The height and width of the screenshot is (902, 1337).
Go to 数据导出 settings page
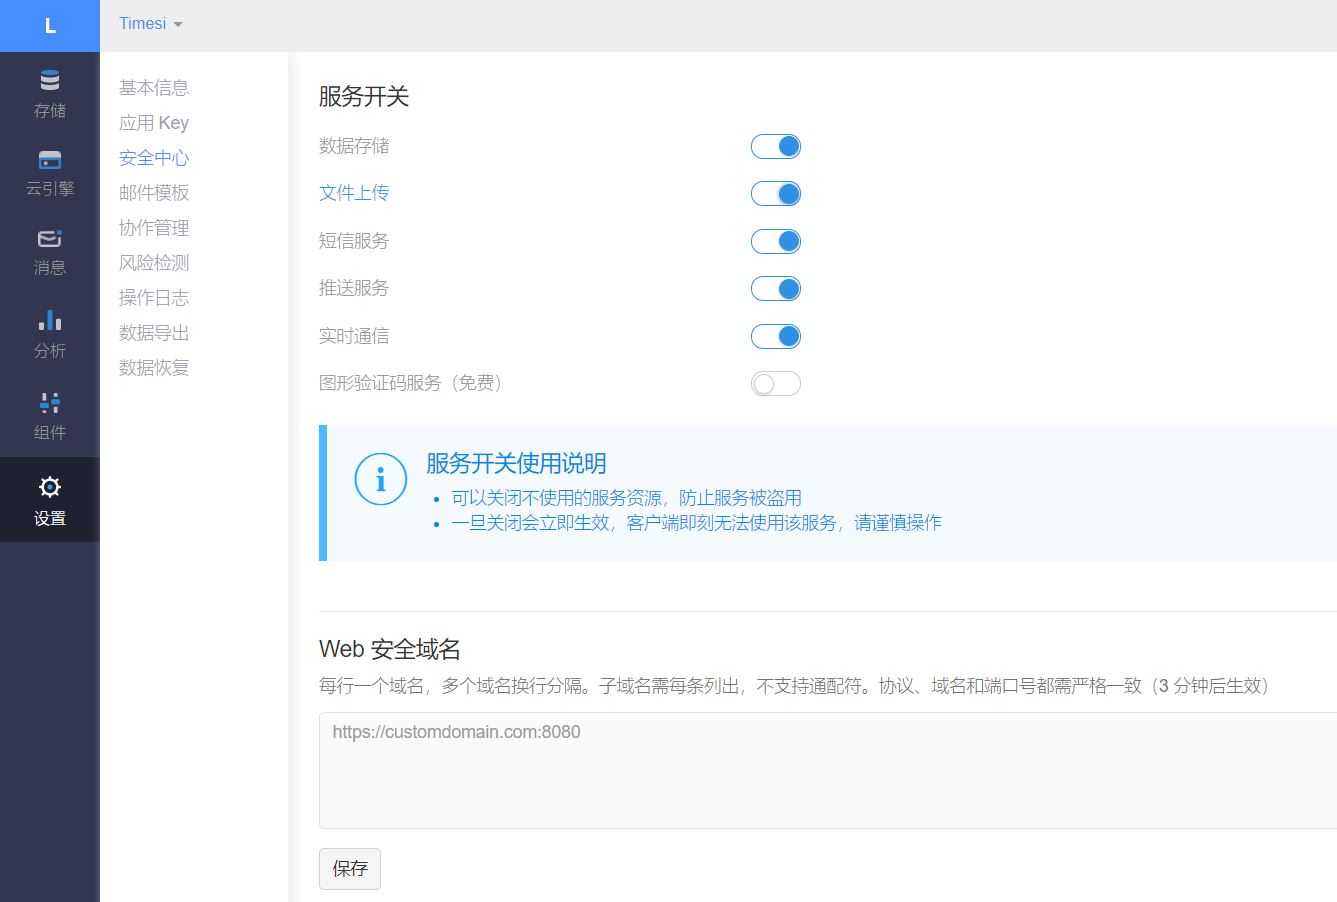(154, 333)
